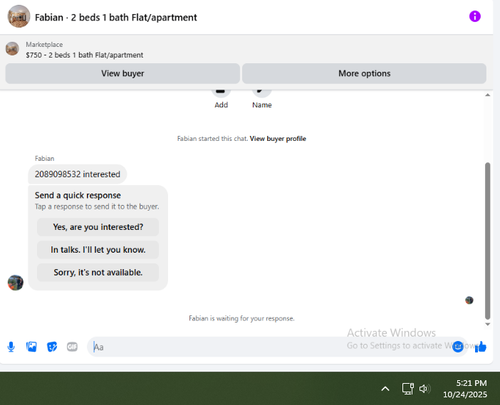Click chat scrollbar up arrow
Viewport: 500px width, 405px height.
tap(488, 95)
